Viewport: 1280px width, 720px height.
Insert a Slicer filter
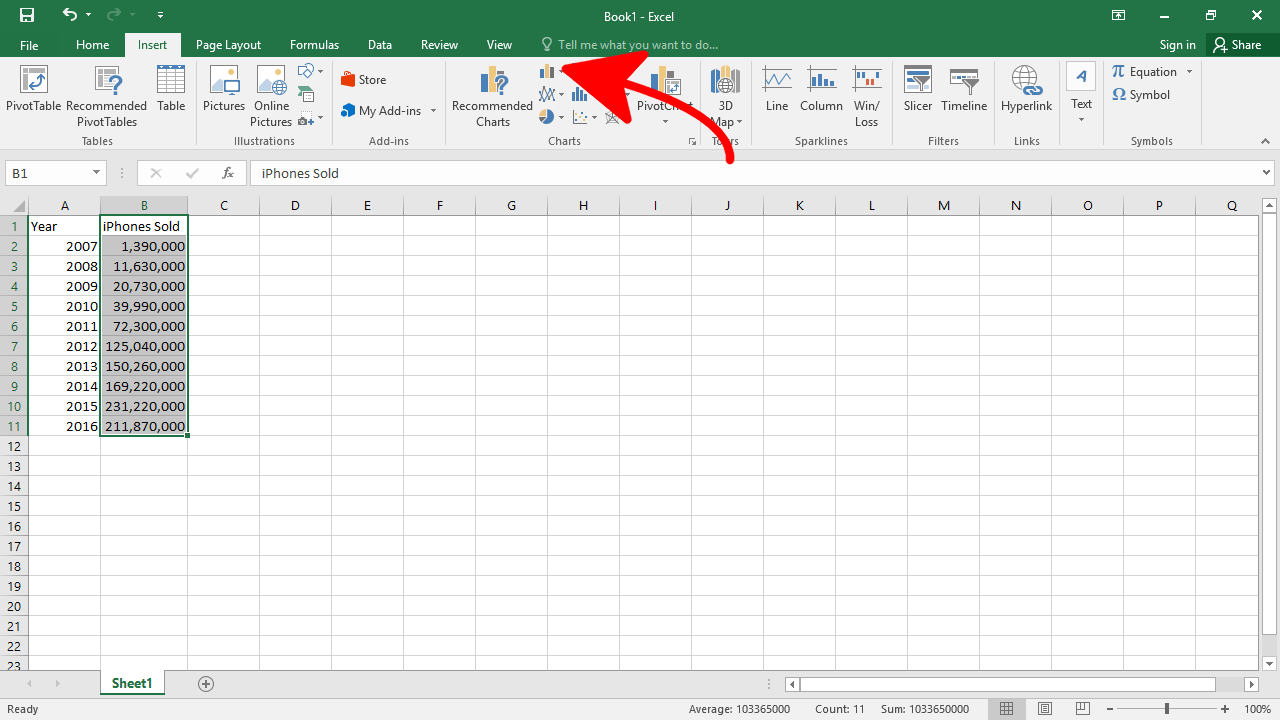918,89
